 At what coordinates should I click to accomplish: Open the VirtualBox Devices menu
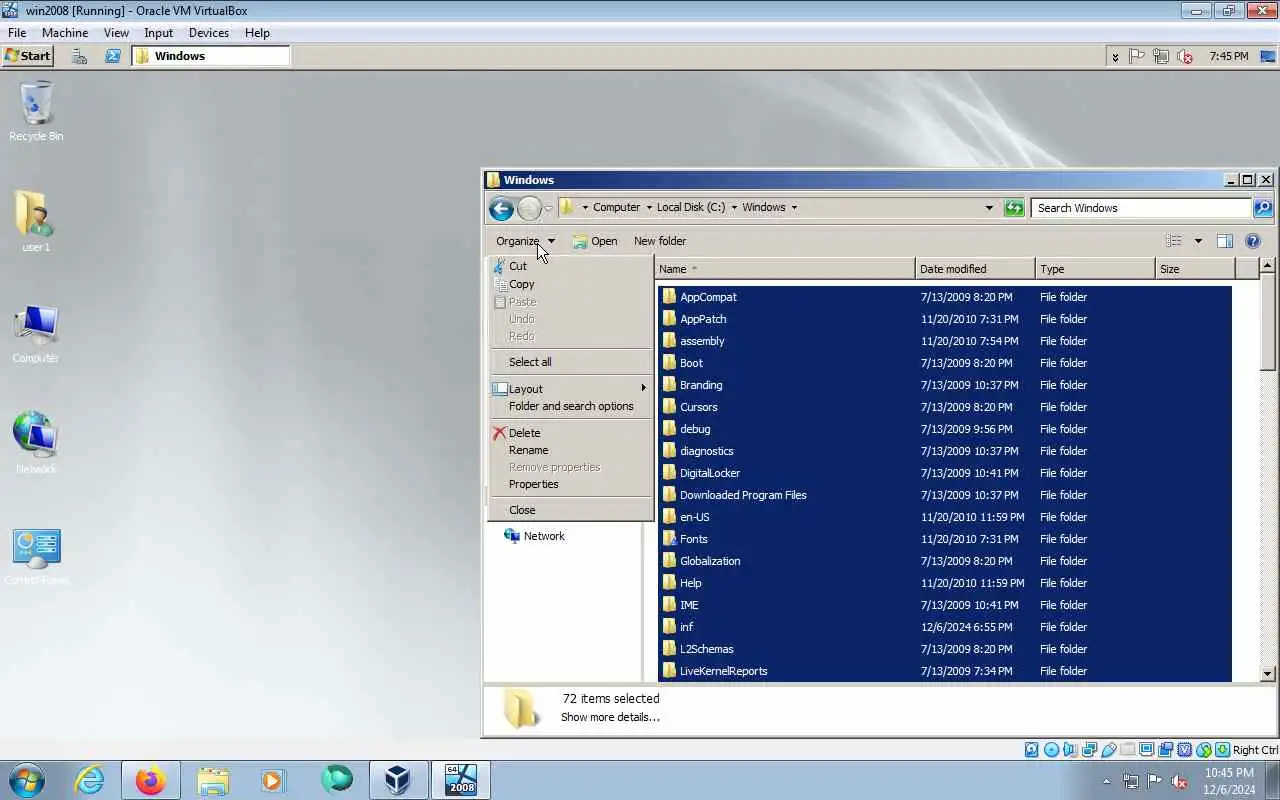(209, 33)
